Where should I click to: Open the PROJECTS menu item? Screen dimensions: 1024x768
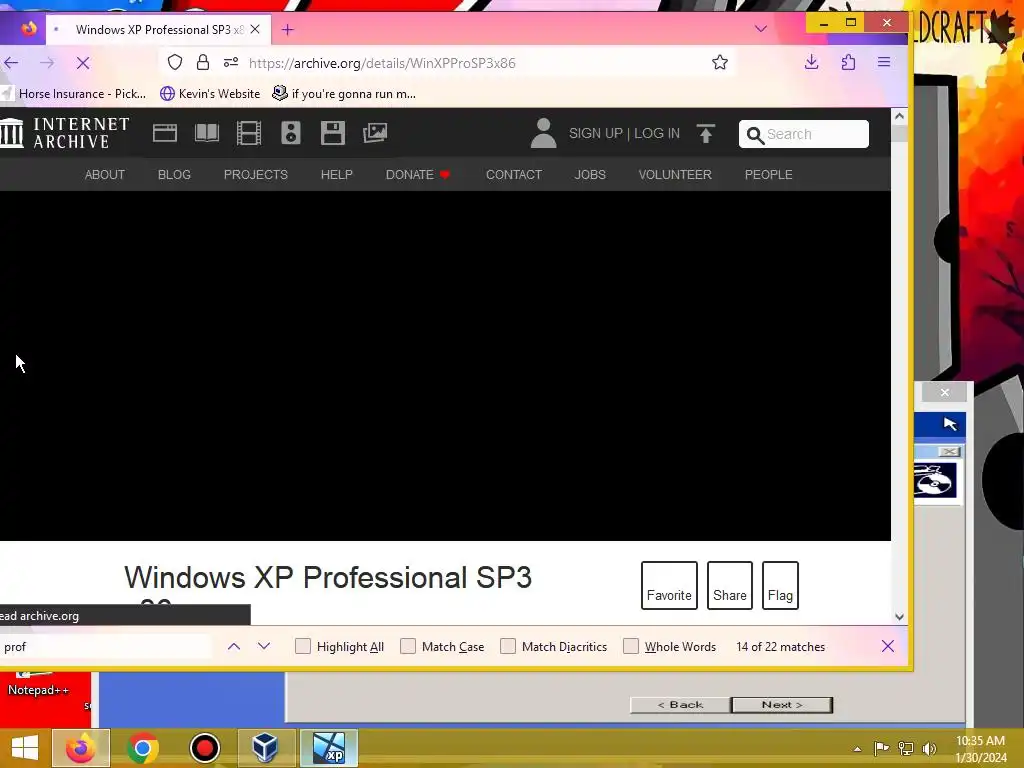click(255, 174)
